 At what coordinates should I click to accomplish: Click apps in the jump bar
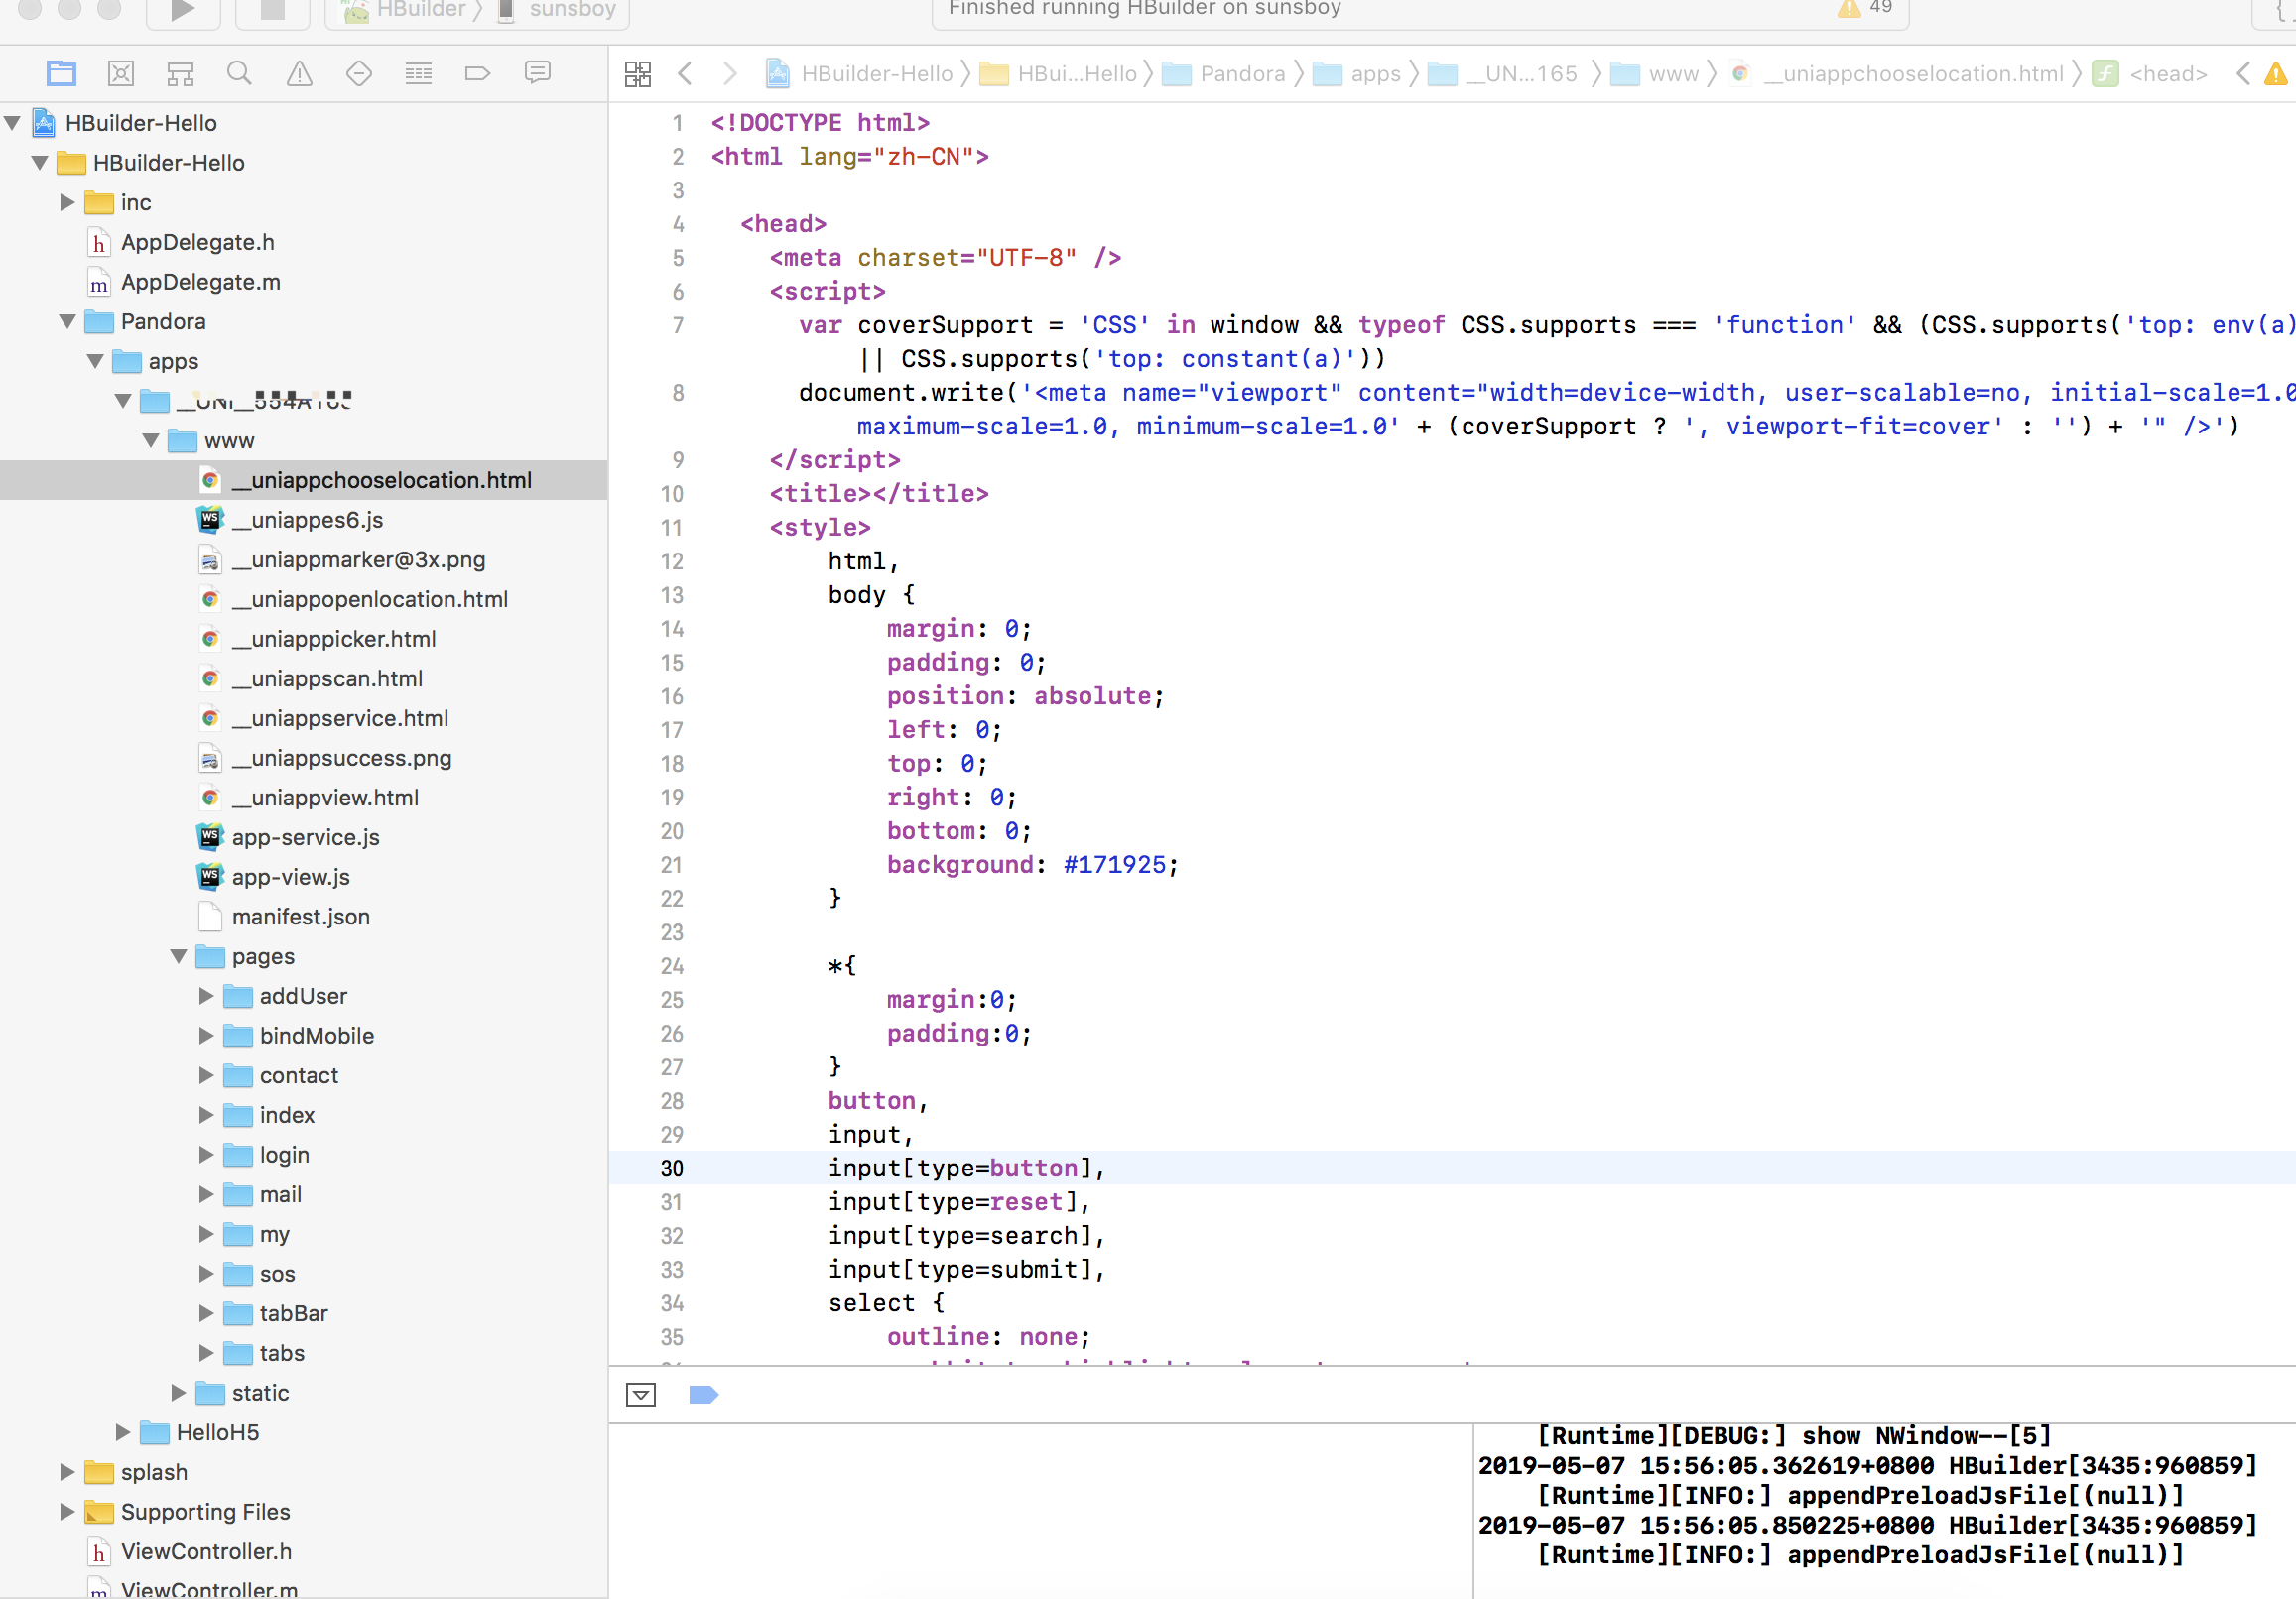1358,74
